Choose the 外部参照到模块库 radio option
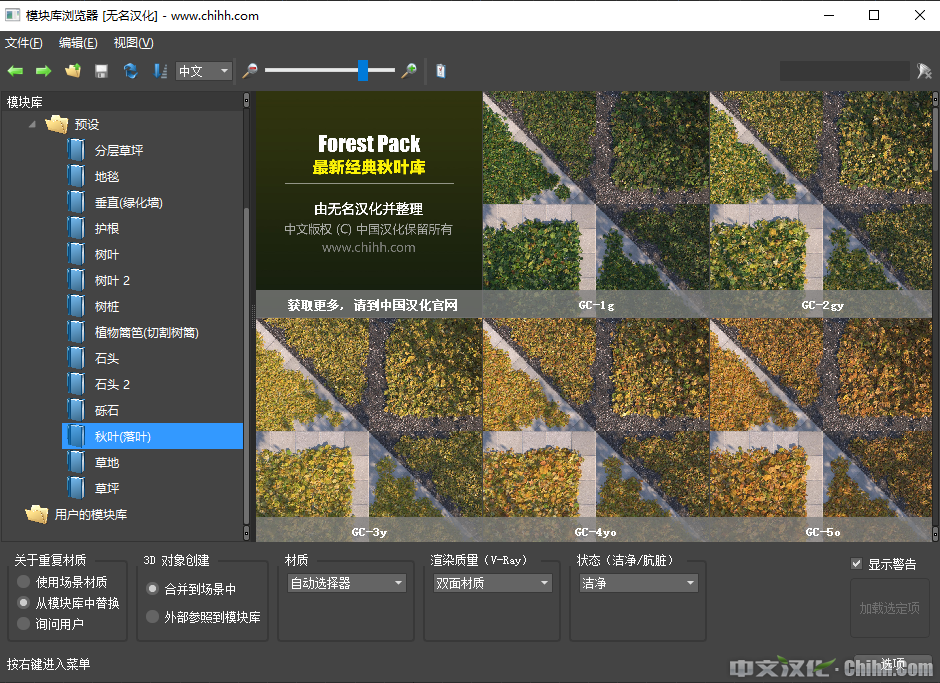Viewport: 940px width, 683px height. pos(153,617)
